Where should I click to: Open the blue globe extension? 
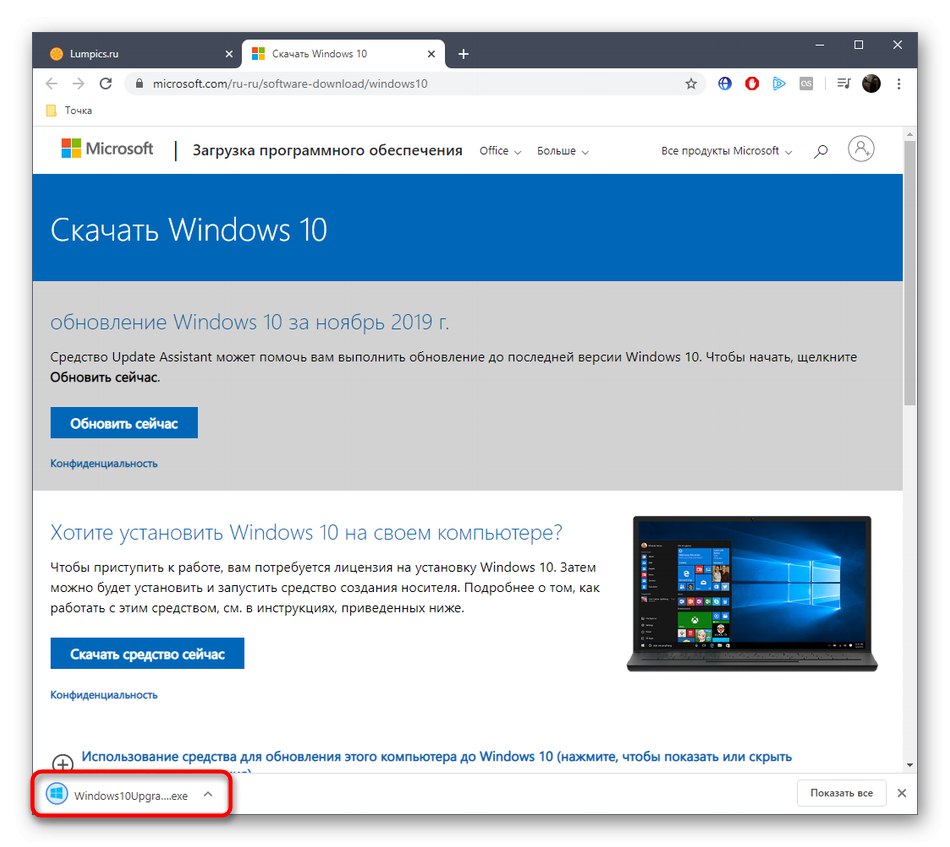coord(725,84)
